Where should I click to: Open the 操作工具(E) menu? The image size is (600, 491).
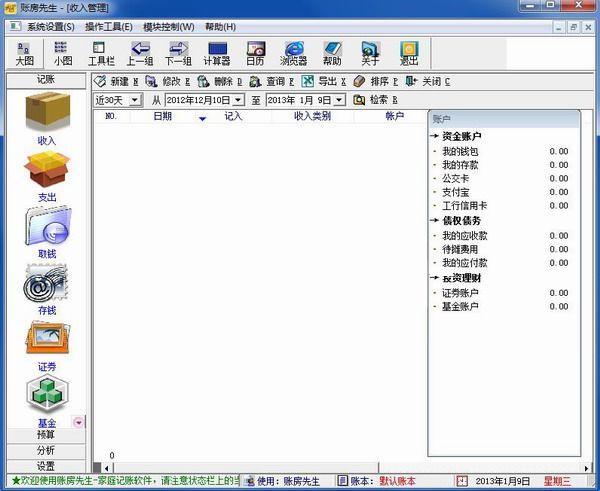[x=109, y=27]
